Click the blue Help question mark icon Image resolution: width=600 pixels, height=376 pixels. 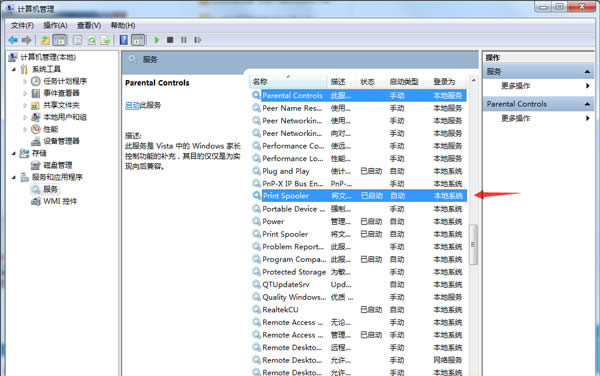(x=124, y=40)
